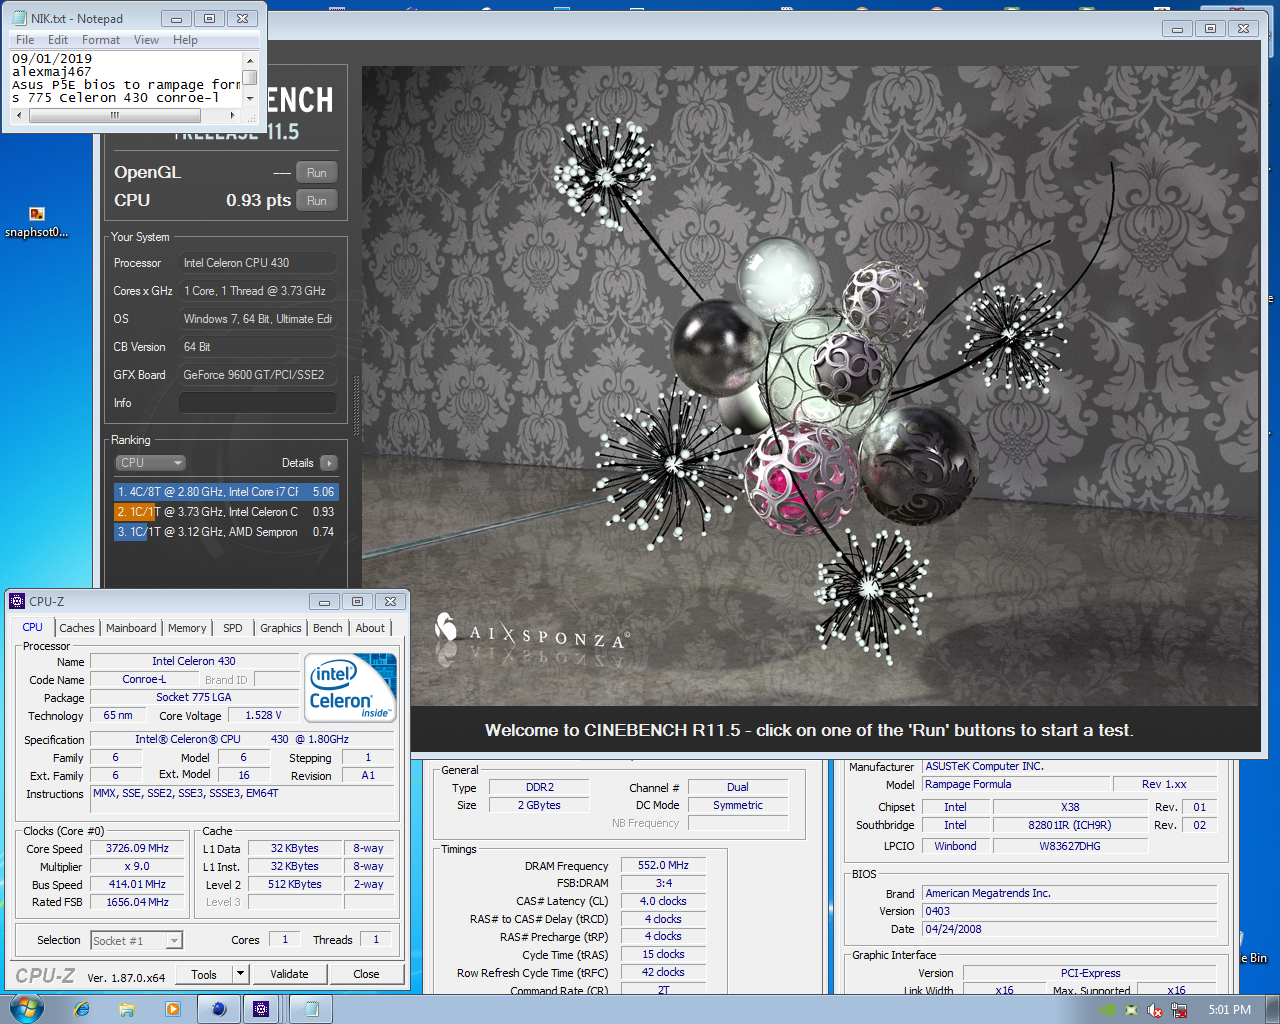Select ranking row 1C/1T Intel Celeron 0.93
Image resolution: width=1280 pixels, height=1024 pixels.
[226, 512]
